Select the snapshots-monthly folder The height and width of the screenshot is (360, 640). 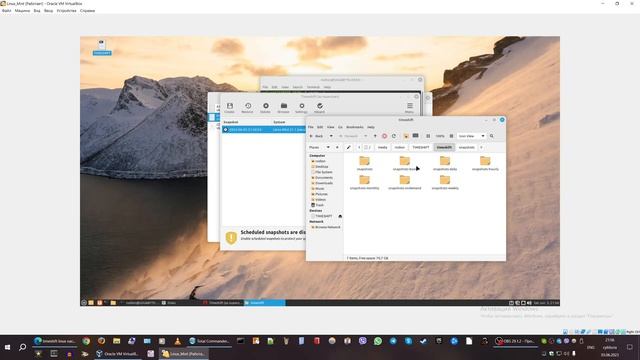click(x=364, y=182)
